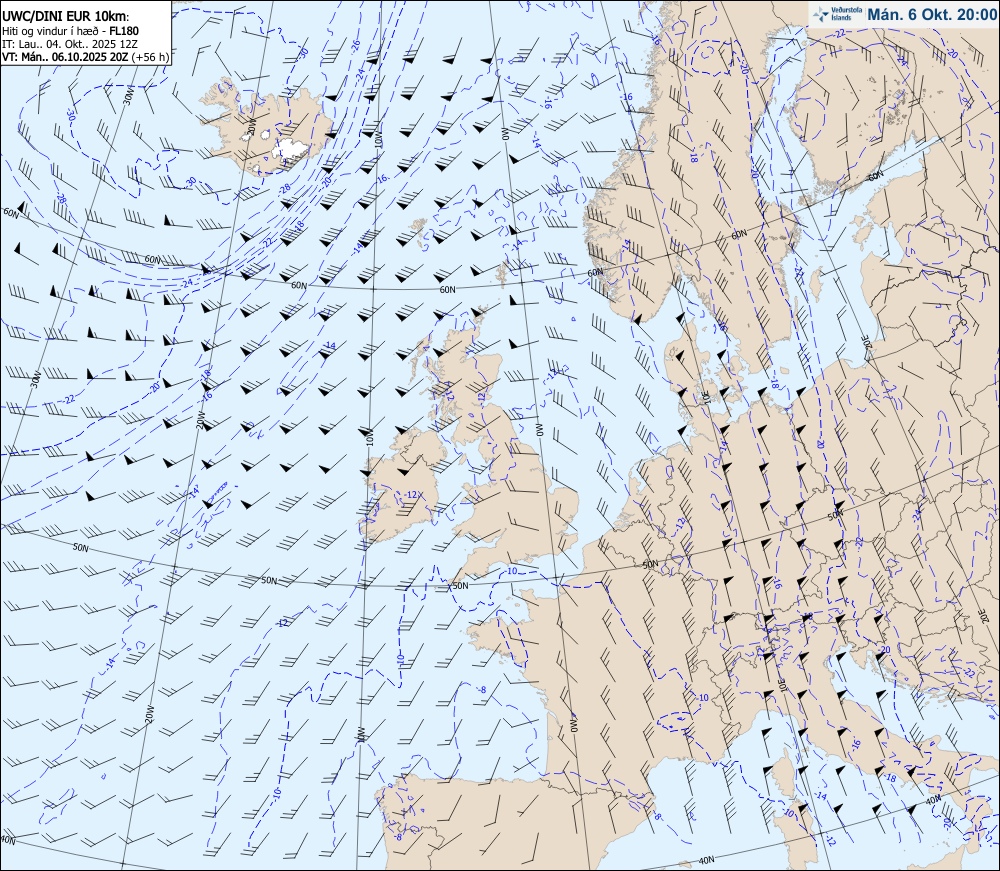Click the -8 isotherm label in Bay of Biscay
This screenshot has height=871, width=1000.
[x=482, y=689]
